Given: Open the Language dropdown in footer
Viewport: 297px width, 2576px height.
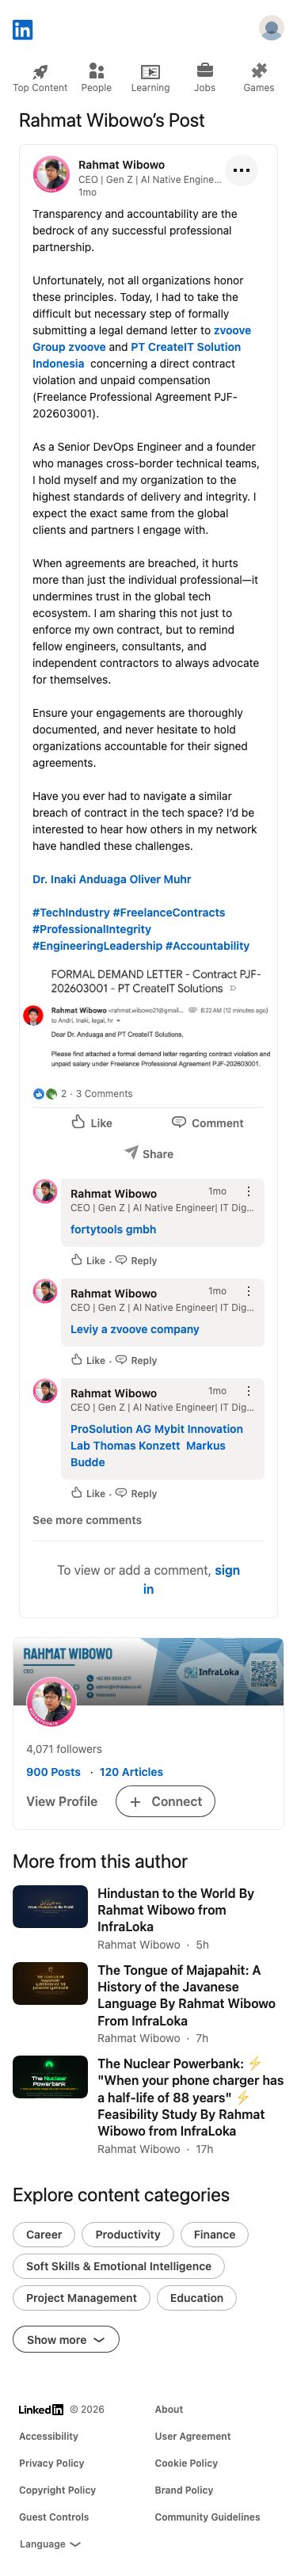Looking at the screenshot, I should 50,2543.
